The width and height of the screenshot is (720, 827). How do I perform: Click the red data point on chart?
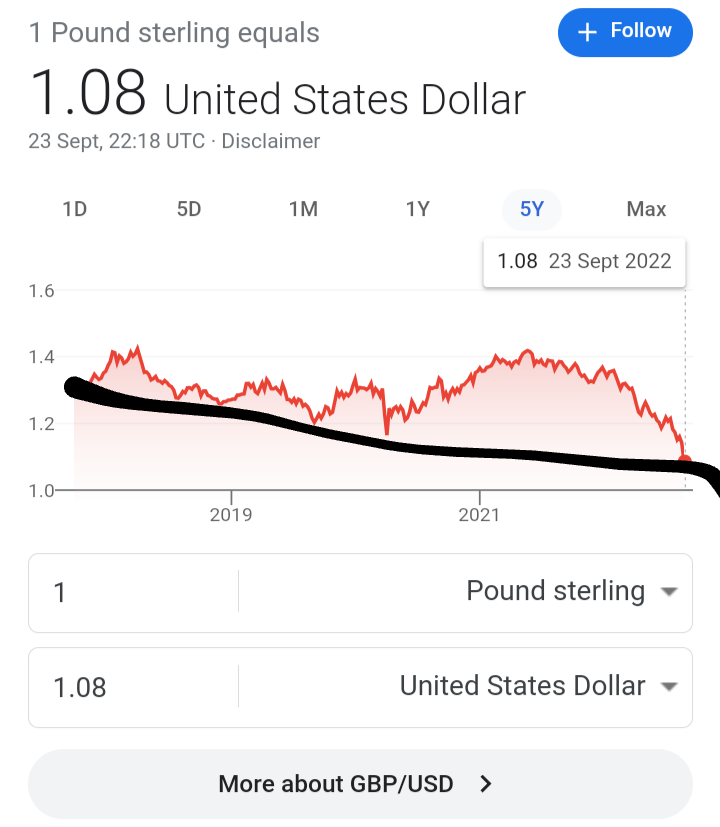[x=685, y=460]
